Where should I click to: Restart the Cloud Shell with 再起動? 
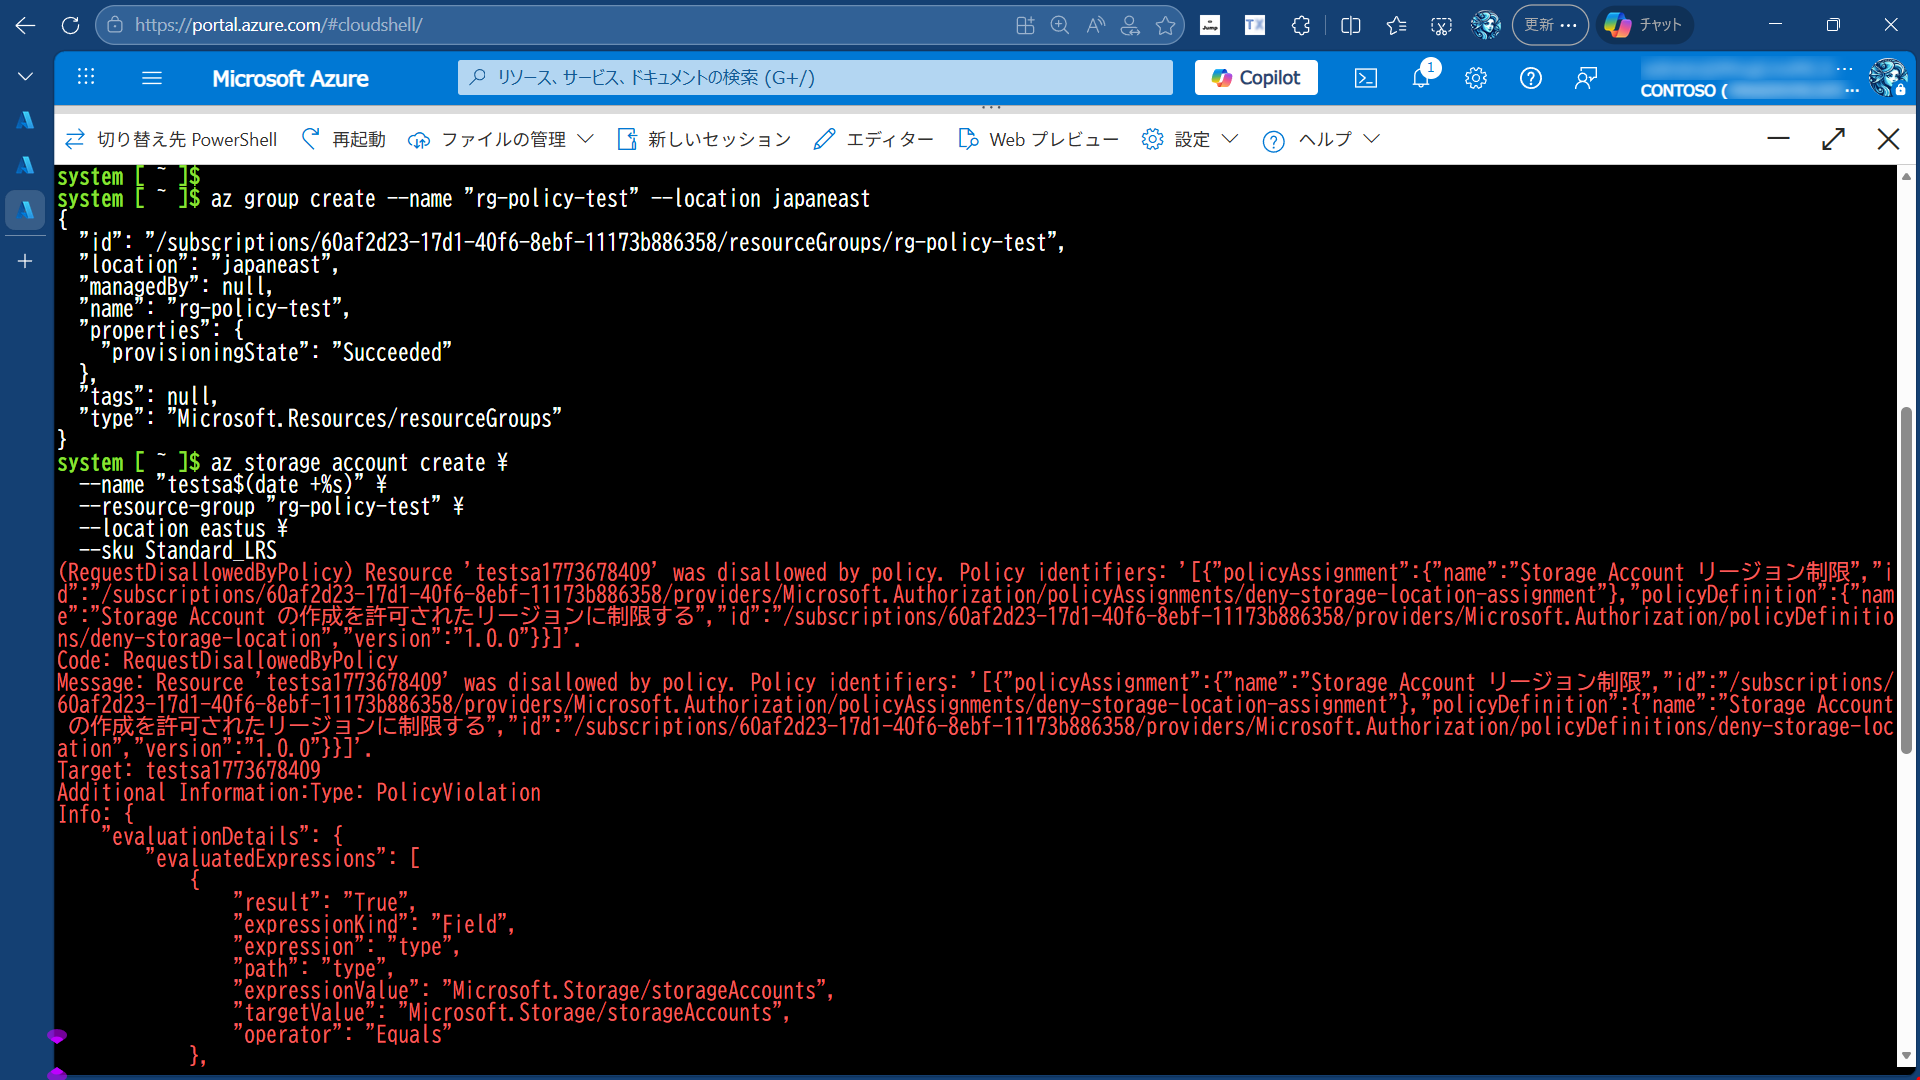pos(343,139)
